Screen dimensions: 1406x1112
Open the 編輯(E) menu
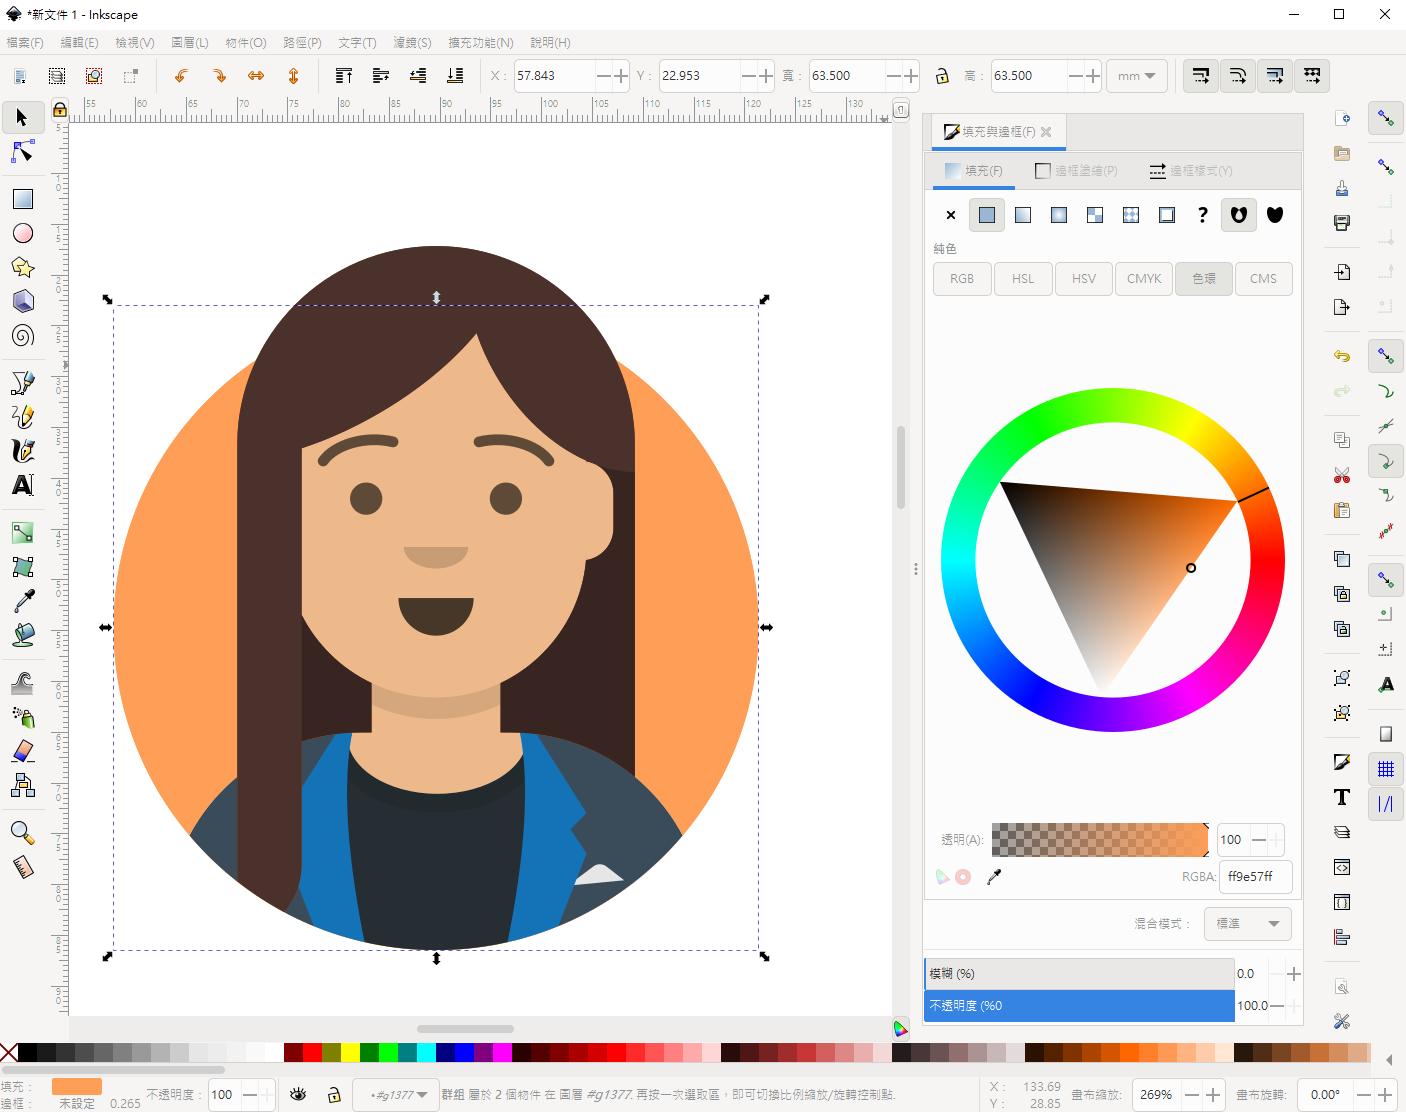79,43
